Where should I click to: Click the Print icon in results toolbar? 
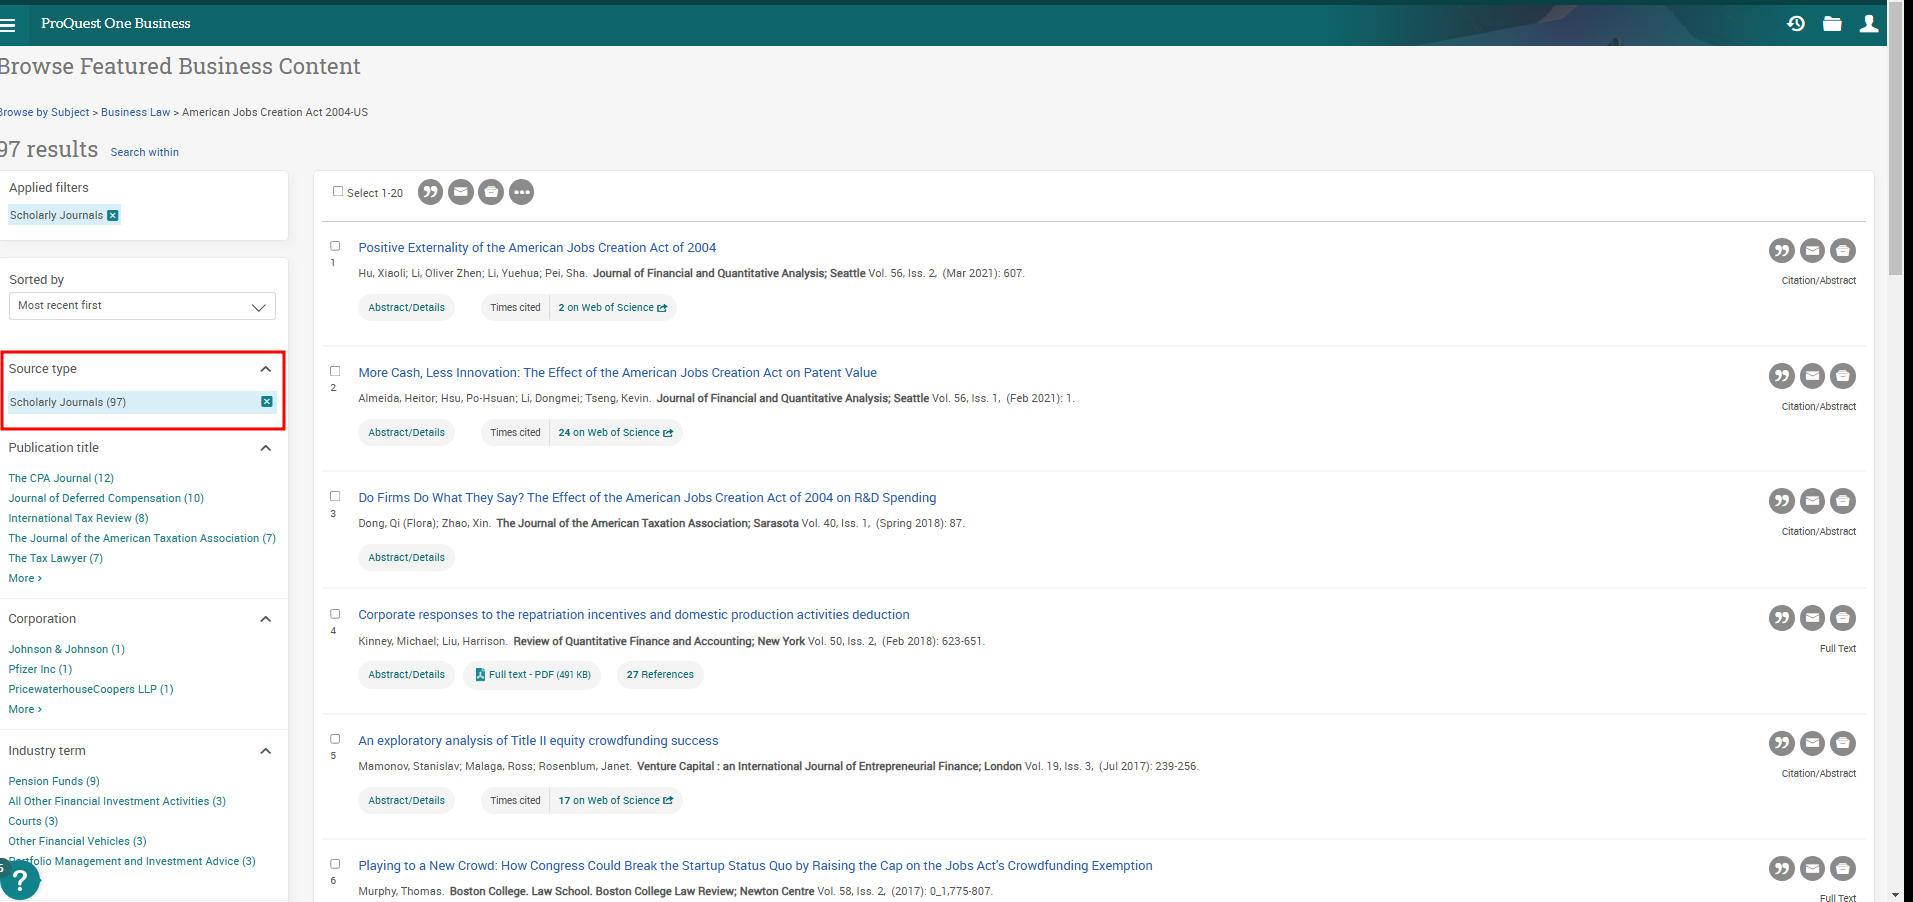click(491, 192)
